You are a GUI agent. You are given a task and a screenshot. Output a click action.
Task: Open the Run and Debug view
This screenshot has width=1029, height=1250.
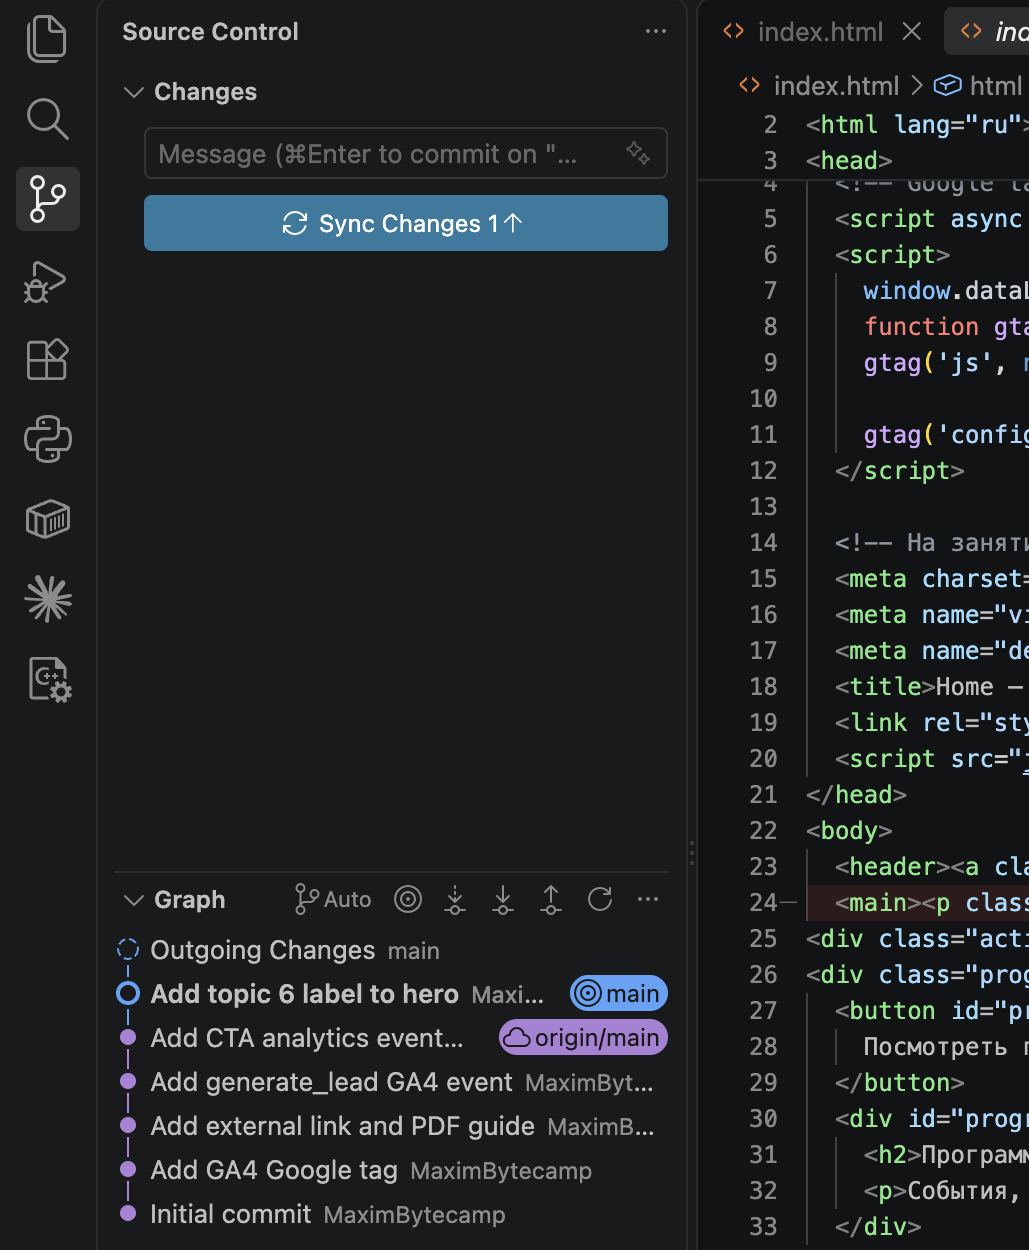pyautogui.click(x=47, y=280)
